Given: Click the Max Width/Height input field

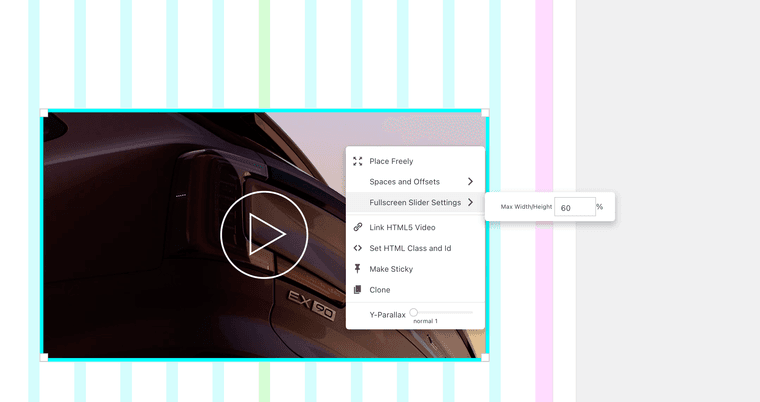Looking at the screenshot, I should coord(574,207).
